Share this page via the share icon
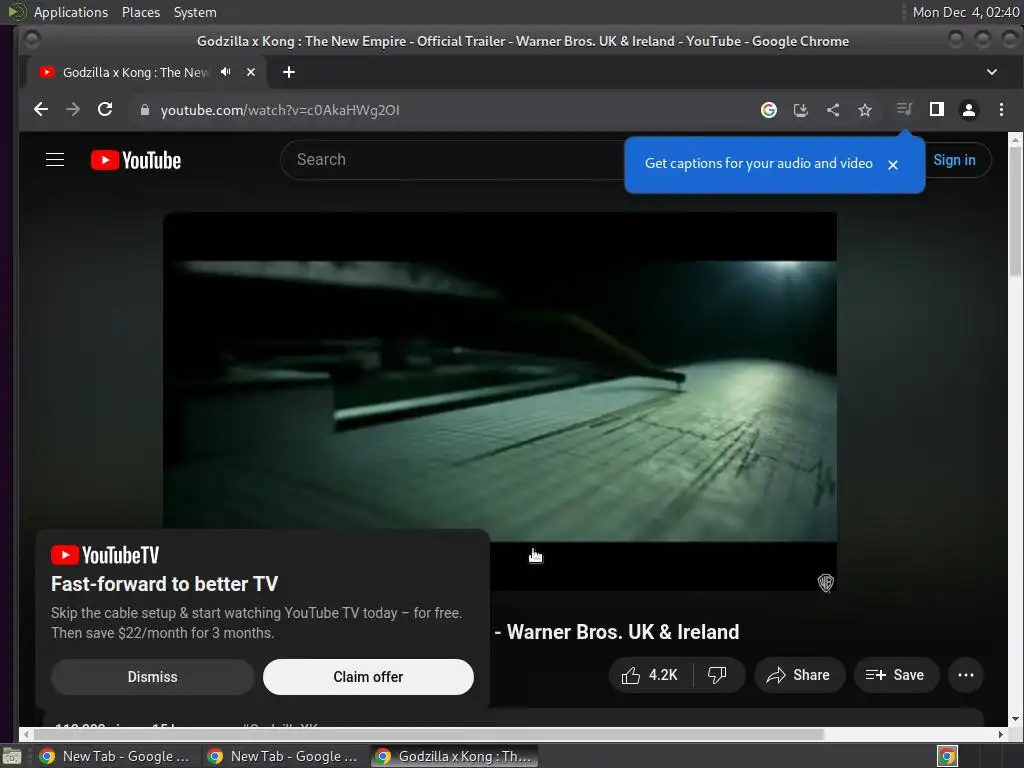The image size is (1024, 768). (x=833, y=110)
